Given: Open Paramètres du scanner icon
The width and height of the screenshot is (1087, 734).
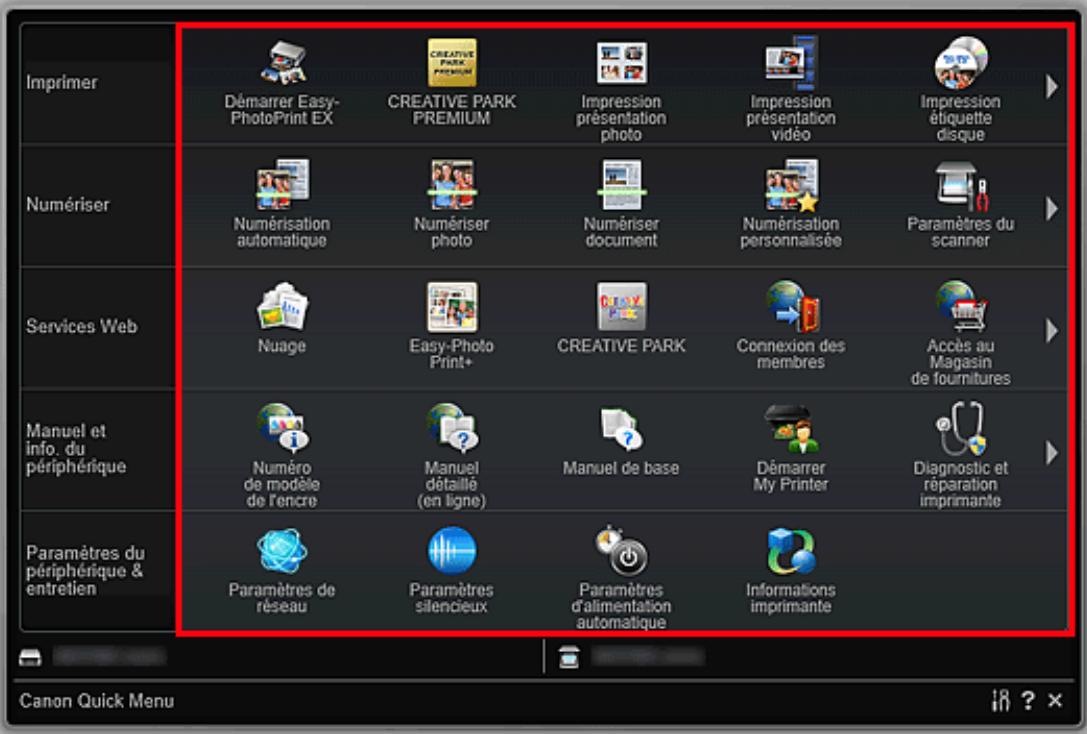Looking at the screenshot, I should tap(960, 186).
